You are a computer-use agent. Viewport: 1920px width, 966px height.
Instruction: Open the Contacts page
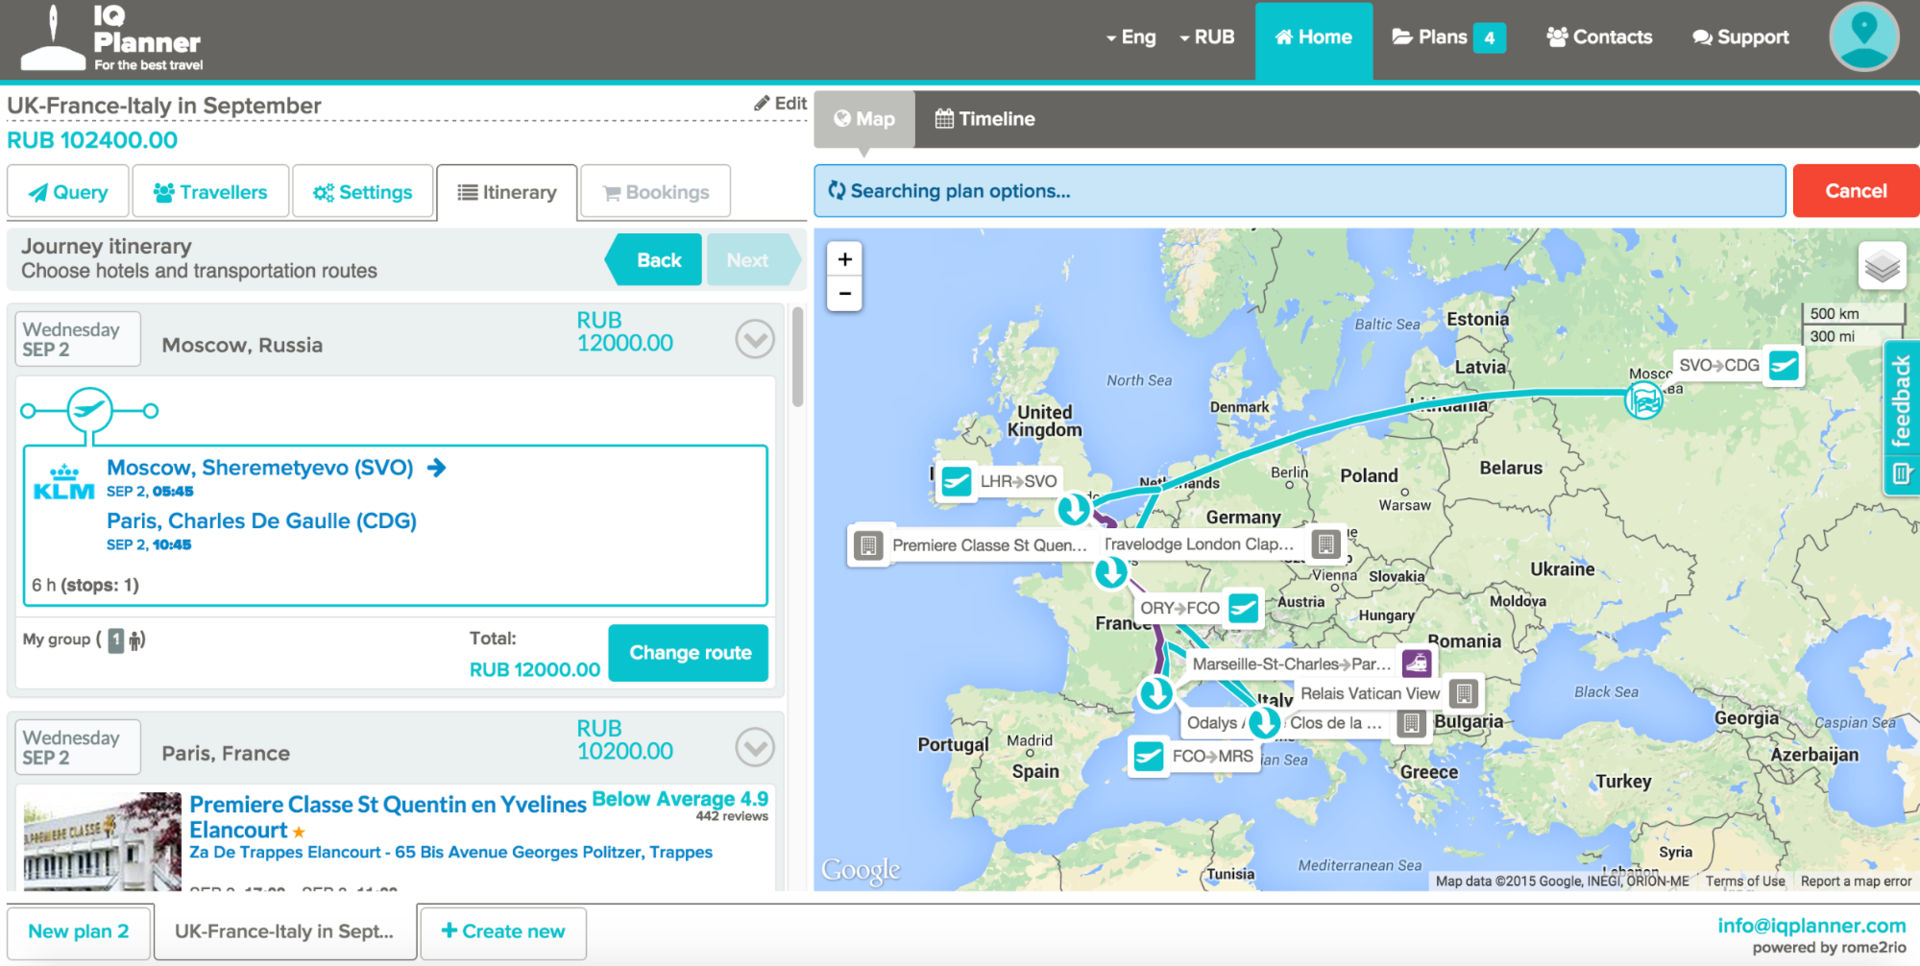point(1599,37)
